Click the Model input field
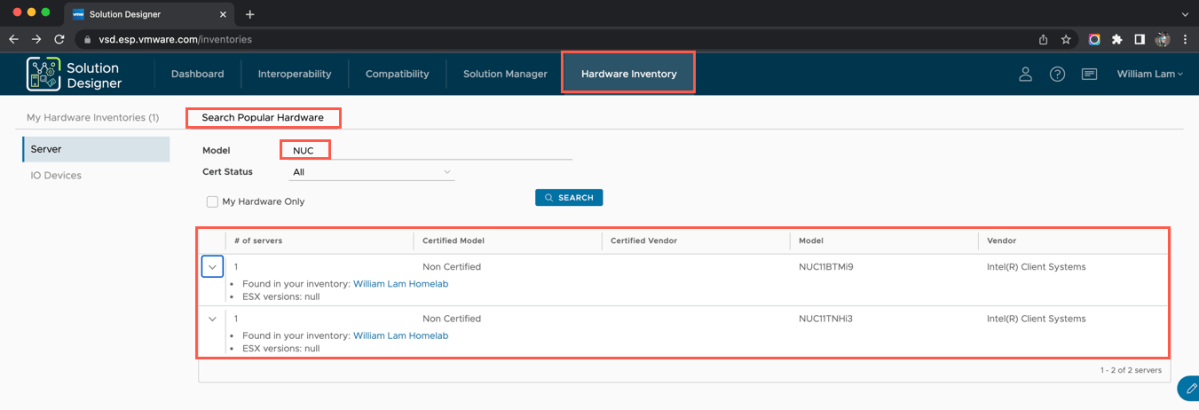The width and height of the screenshot is (1199, 410). coord(430,150)
